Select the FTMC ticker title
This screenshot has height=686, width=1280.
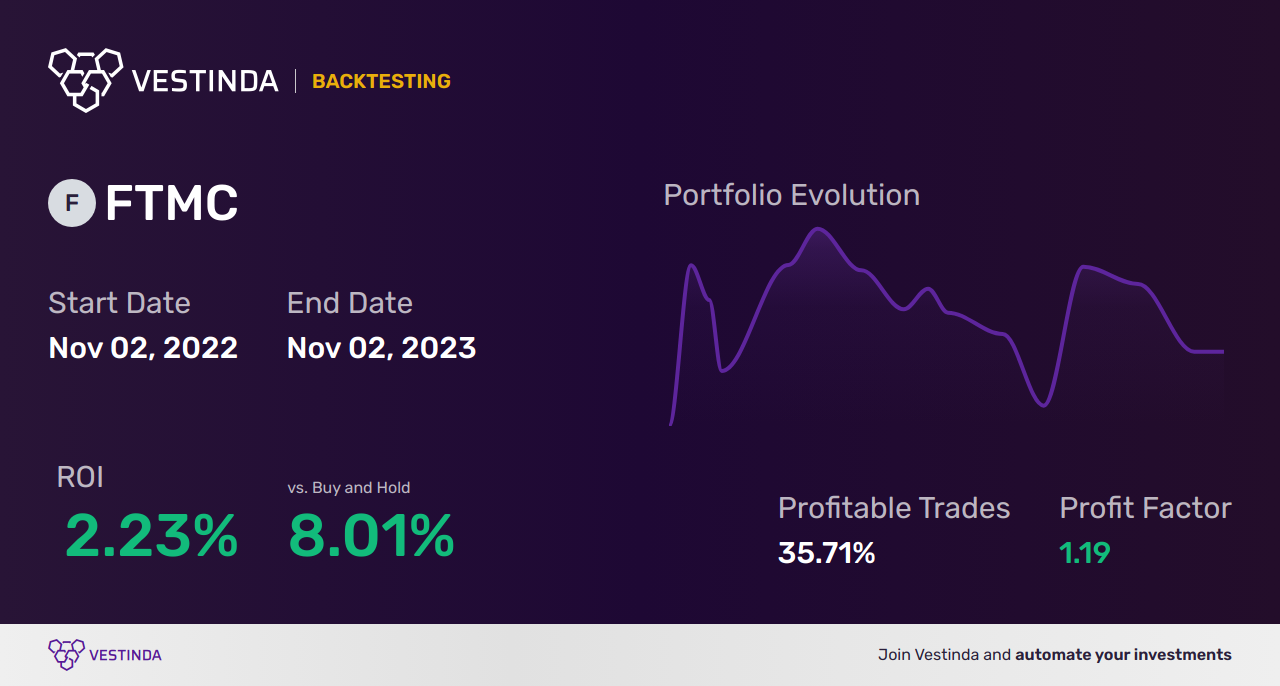[x=171, y=204]
